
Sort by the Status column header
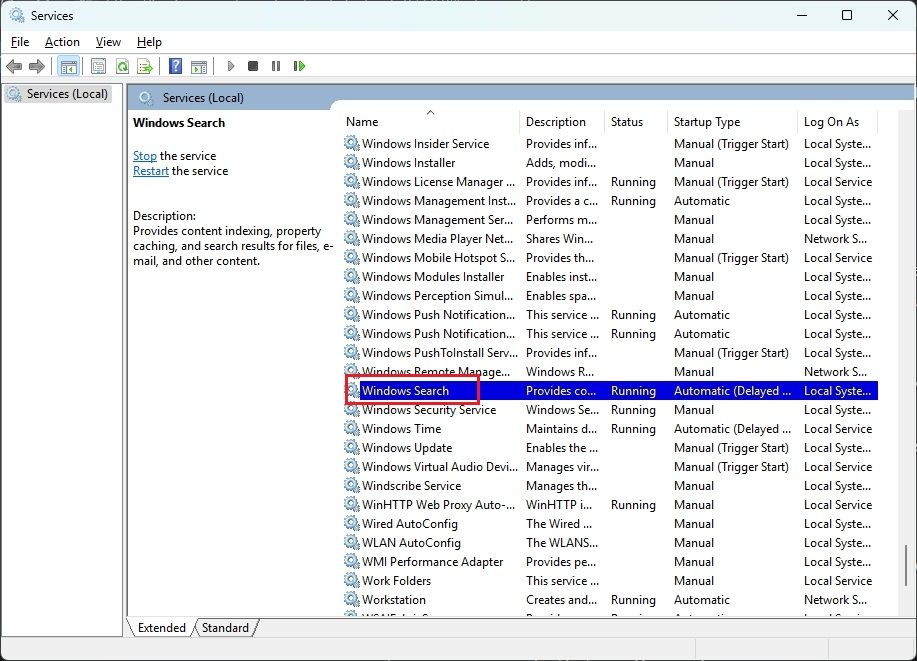(x=635, y=122)
